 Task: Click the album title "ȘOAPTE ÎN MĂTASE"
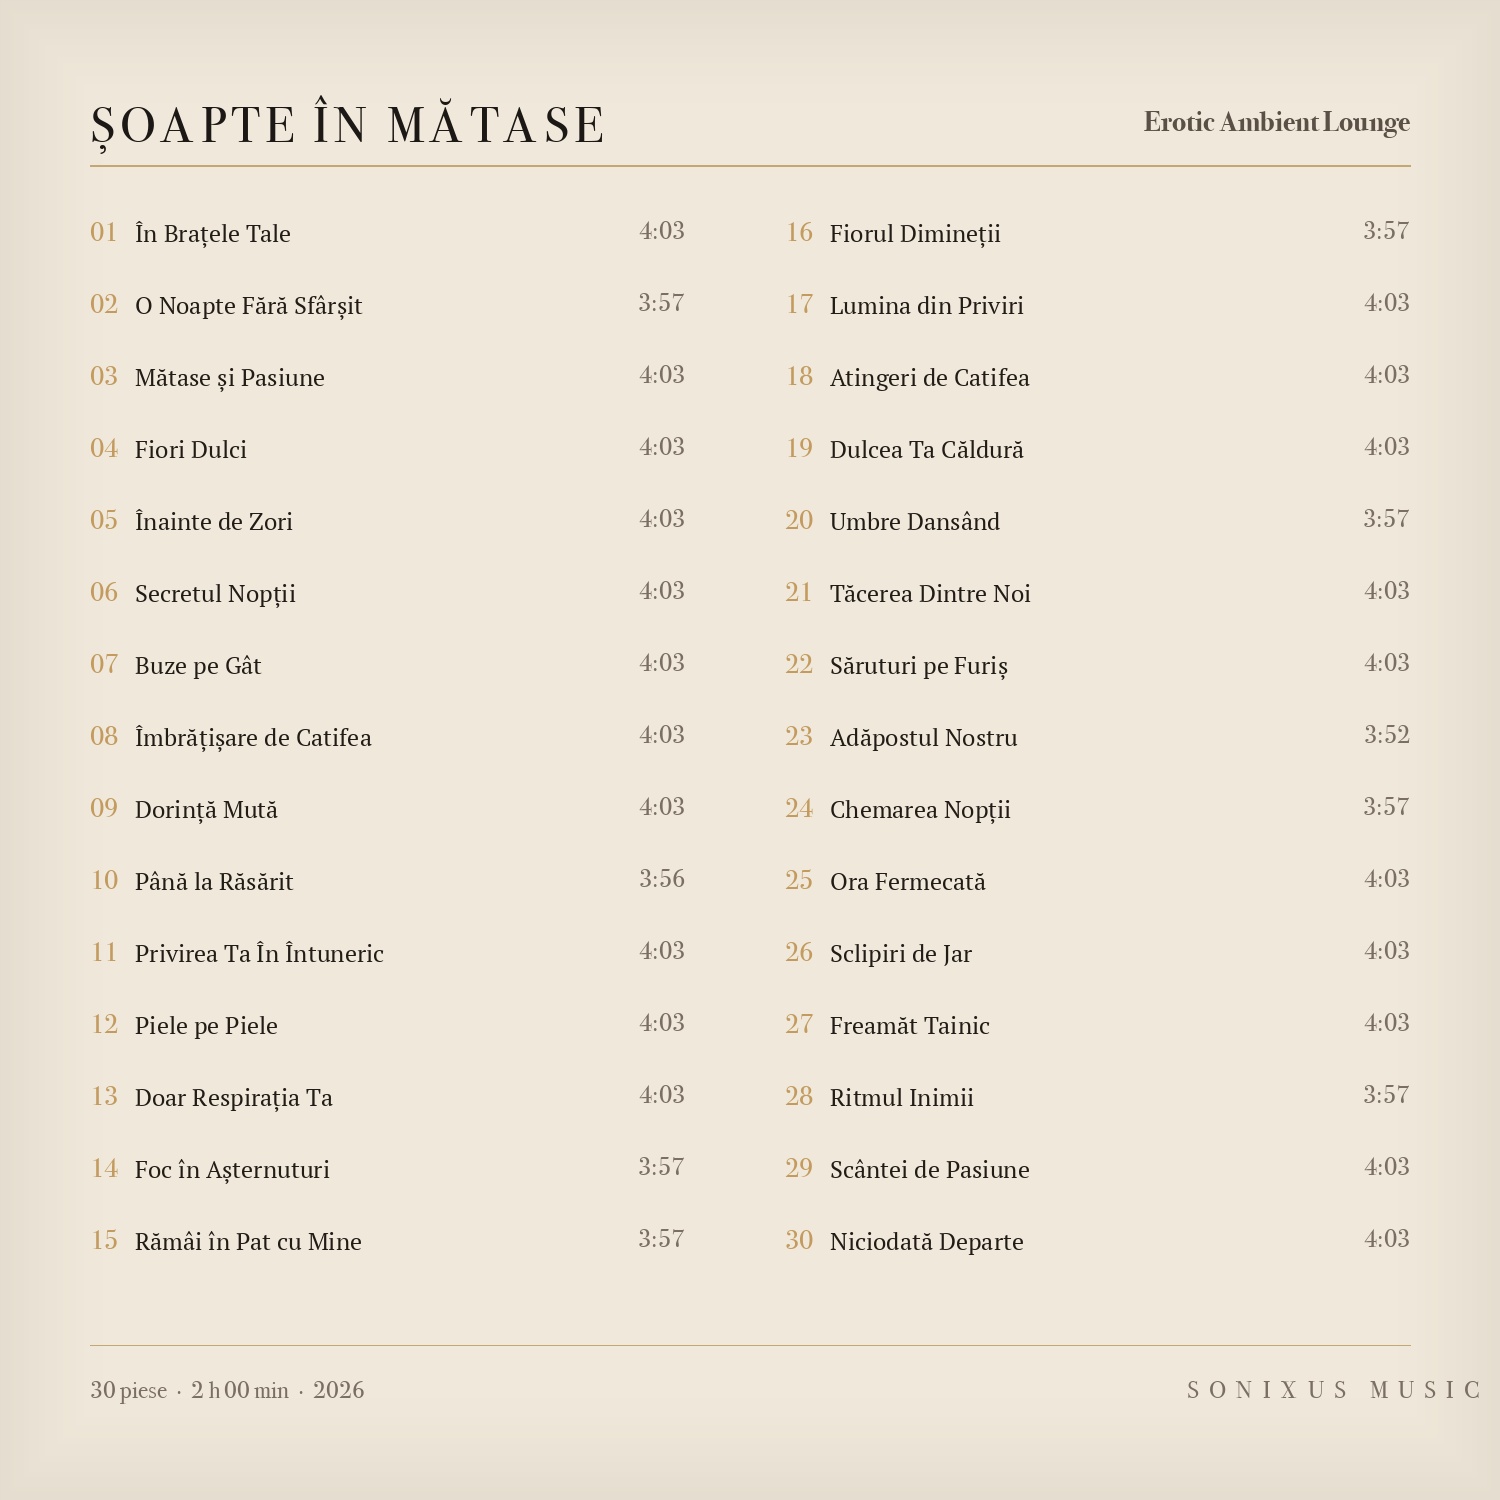tap(347, 125)
